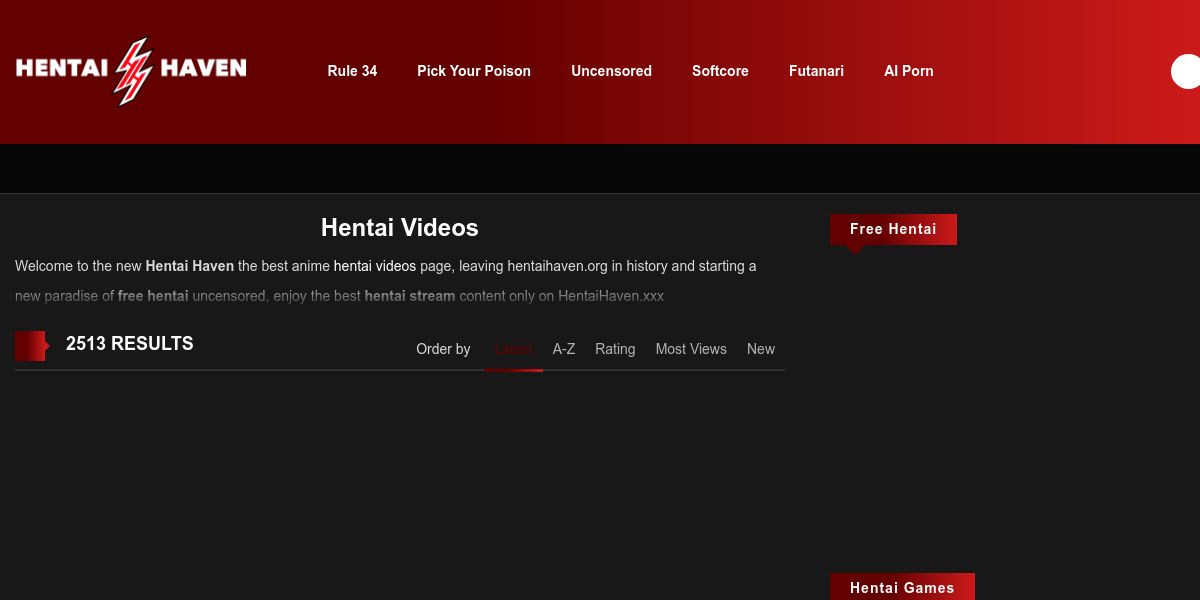Click the 'Order by' label

tap(443, 349)
